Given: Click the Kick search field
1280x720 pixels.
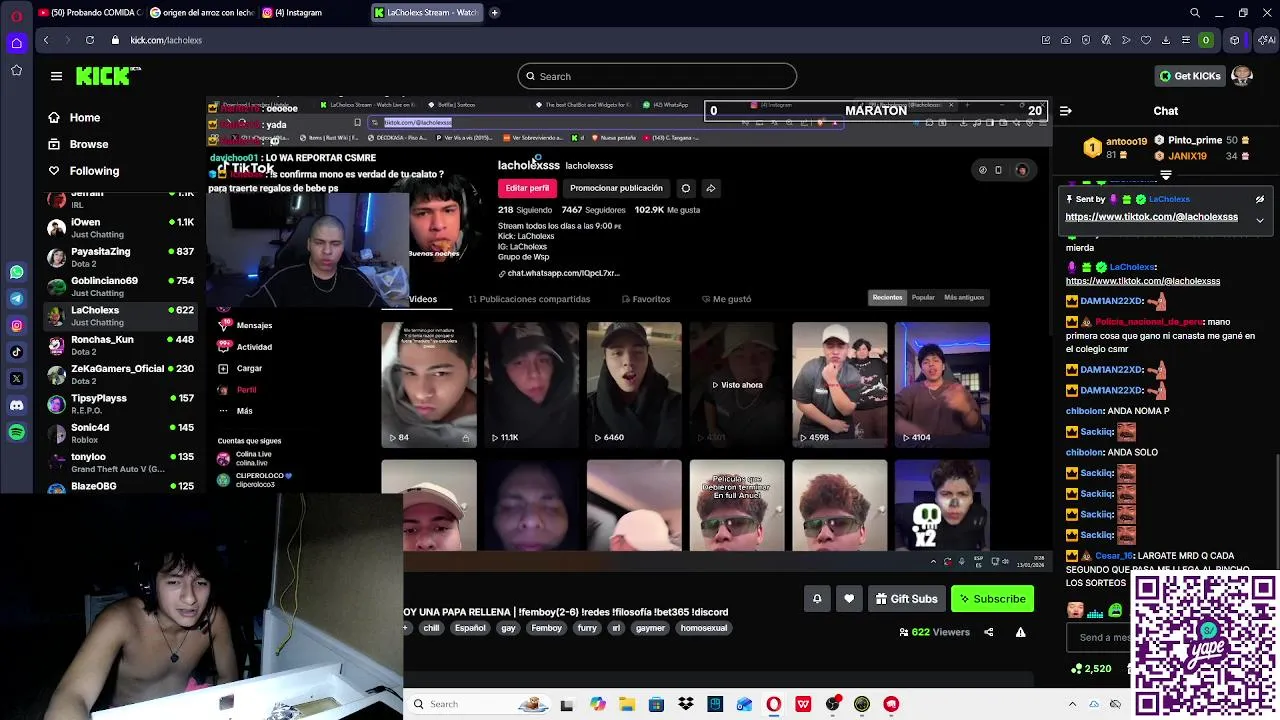Looking at the screenshot, I should coord(657,76).
